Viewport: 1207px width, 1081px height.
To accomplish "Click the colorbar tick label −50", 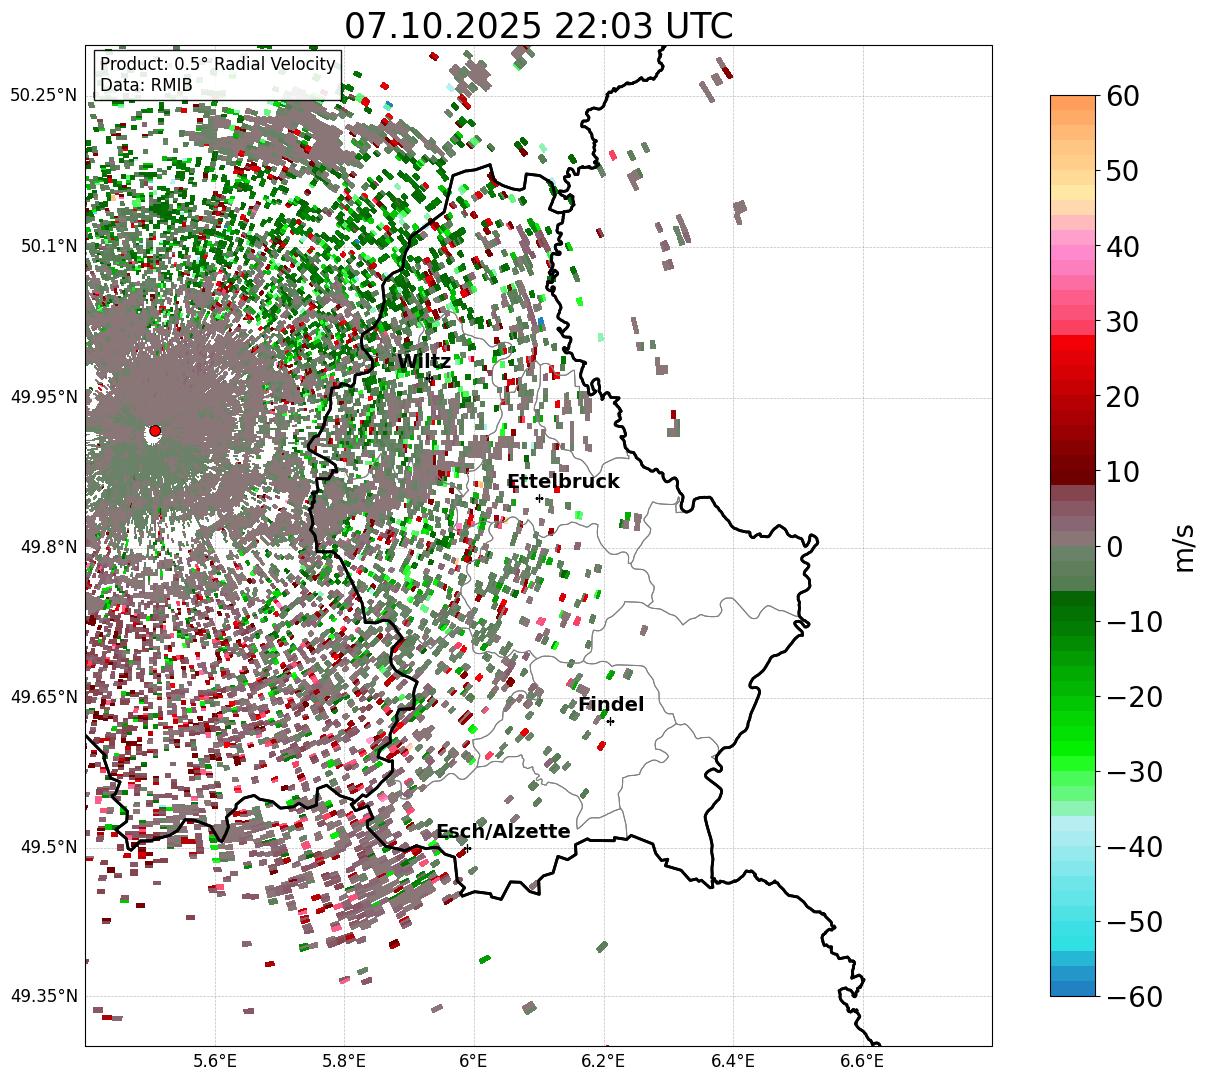I will coord(1135,921).
